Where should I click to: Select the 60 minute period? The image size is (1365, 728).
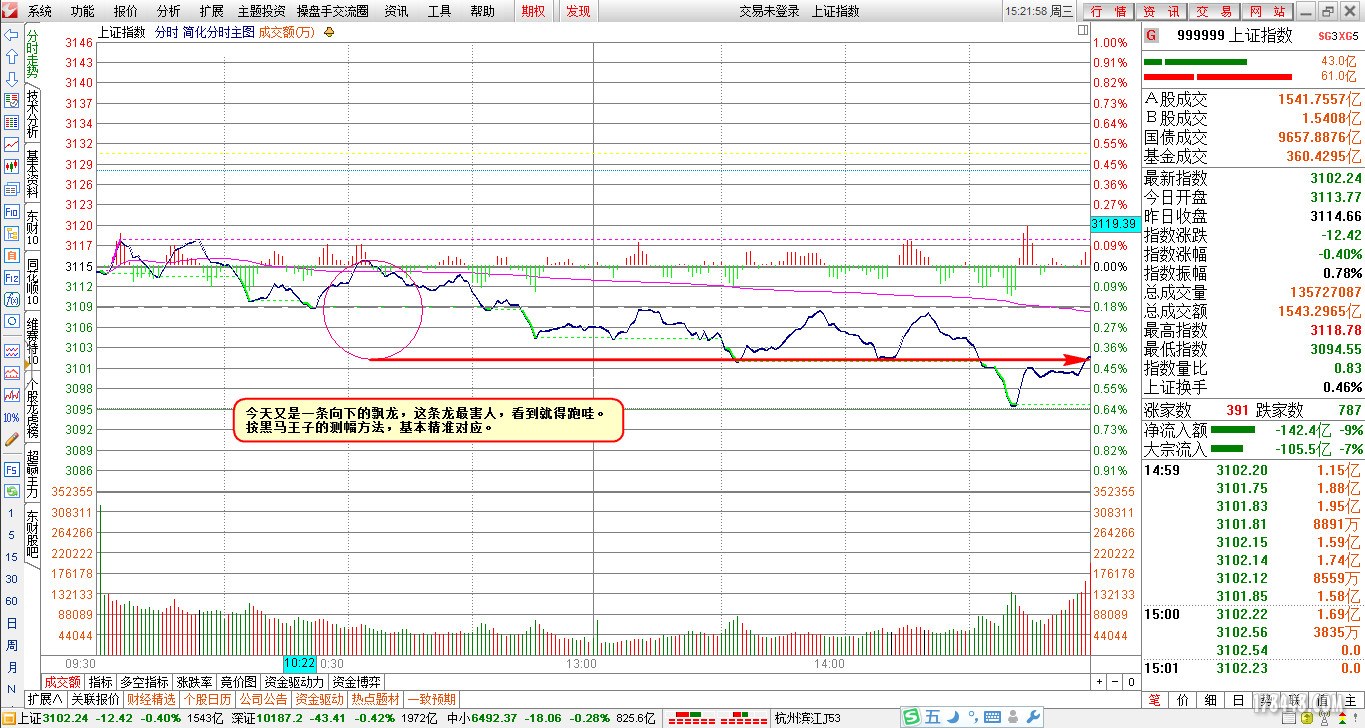click(11, 601)
